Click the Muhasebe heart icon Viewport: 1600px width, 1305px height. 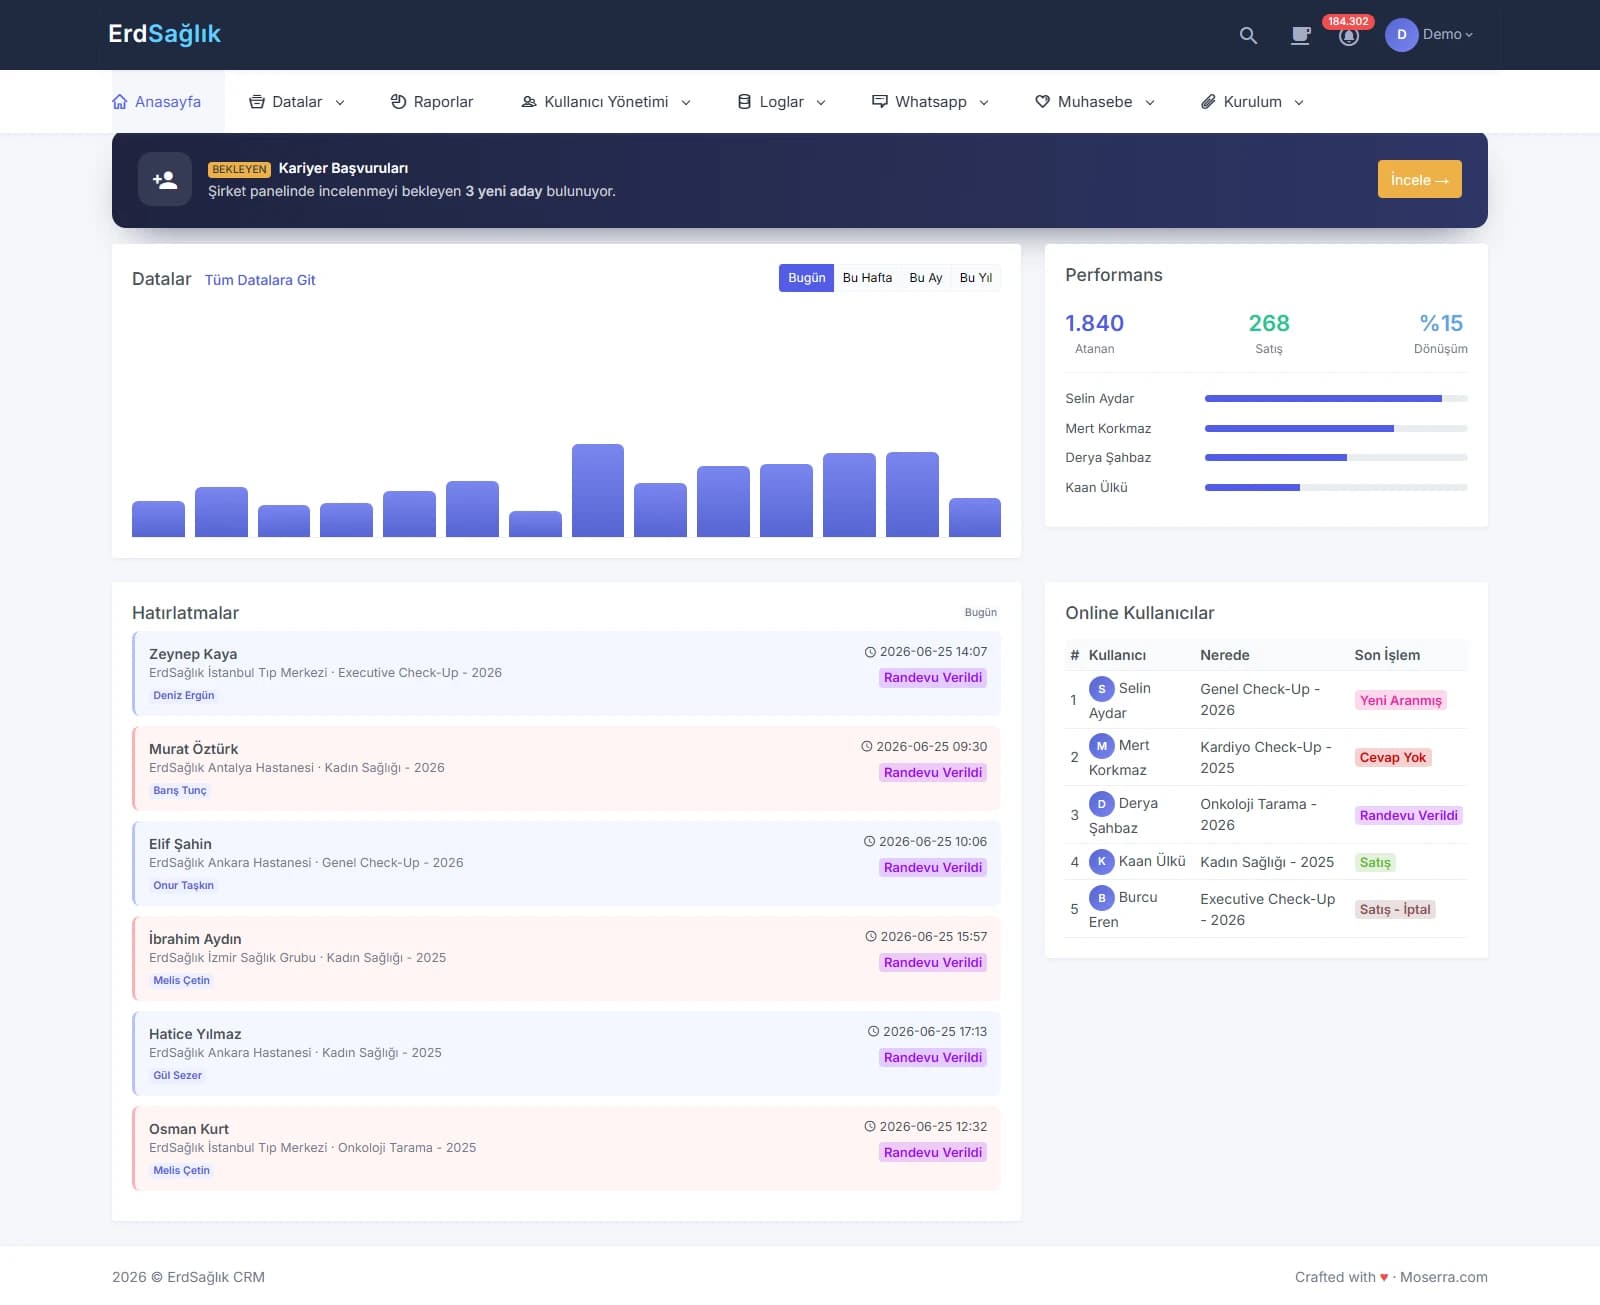tap(1042, 102)
